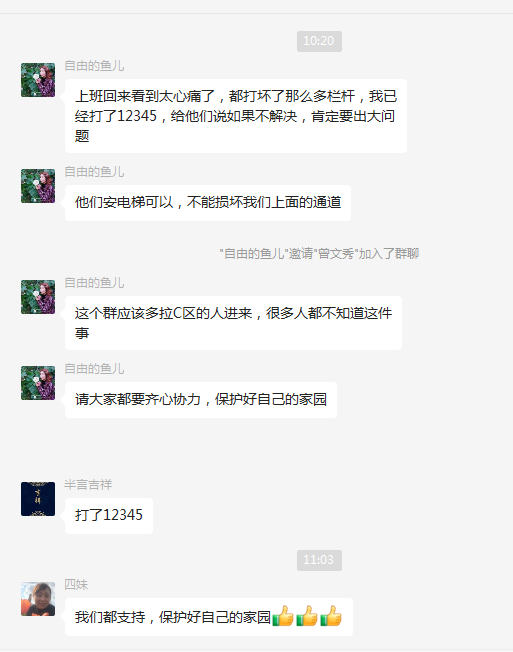Open 四妹 profile avatar

point(38,599)
